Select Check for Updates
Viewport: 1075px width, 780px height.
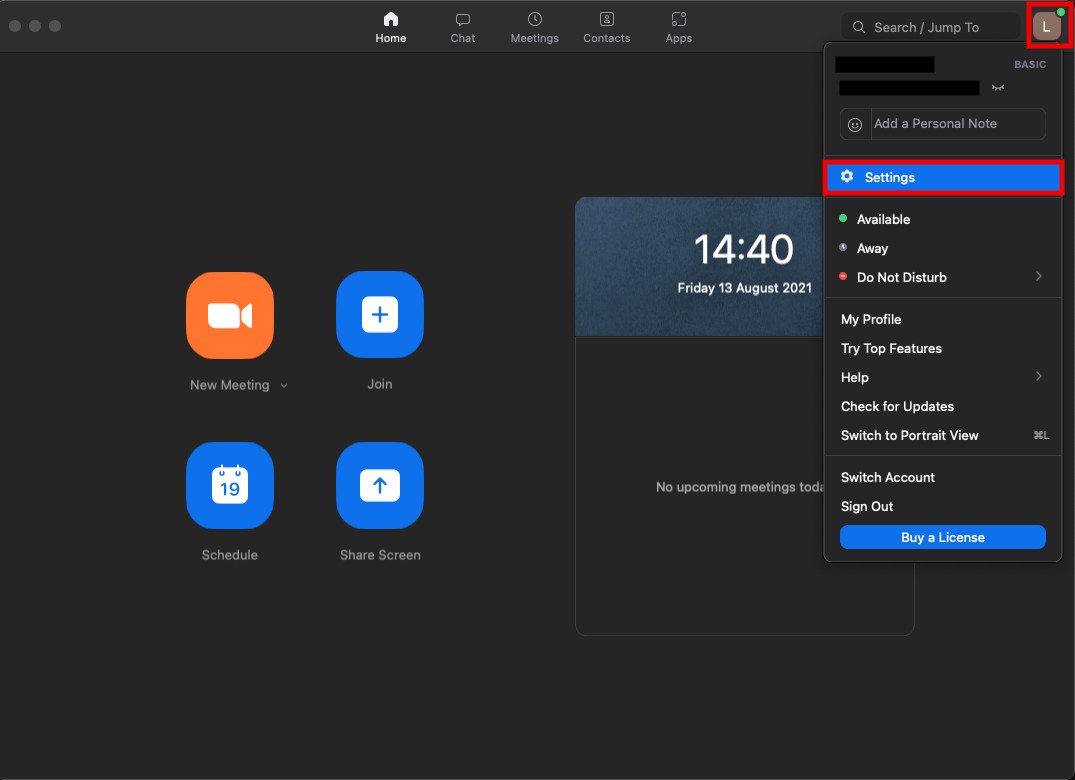[897, 406]
